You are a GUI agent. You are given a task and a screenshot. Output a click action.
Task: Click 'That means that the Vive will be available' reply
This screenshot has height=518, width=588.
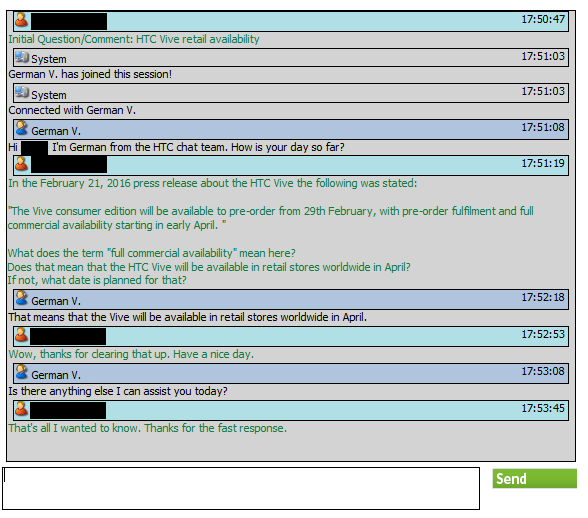point(188,317)
